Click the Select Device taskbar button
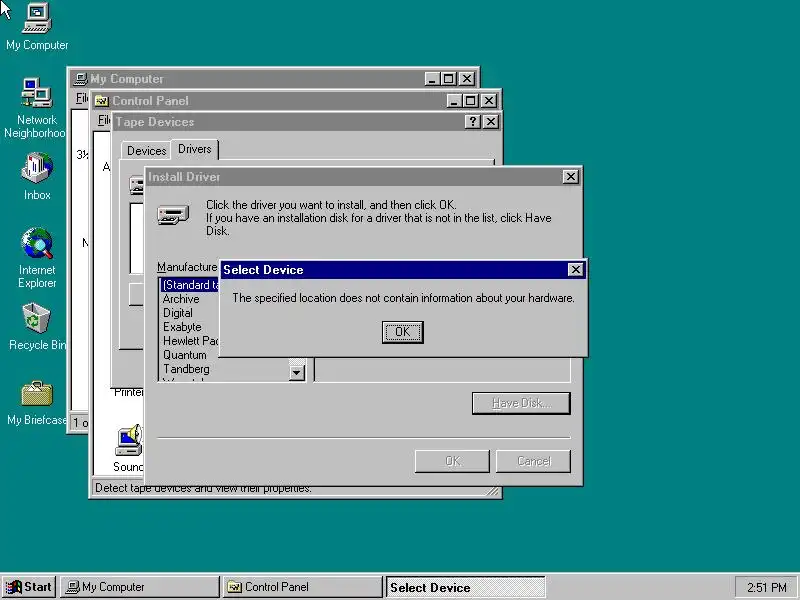Image resolution: width=800 pixels, height=600 pixels. pyautogui.click(x=465, y=587)
